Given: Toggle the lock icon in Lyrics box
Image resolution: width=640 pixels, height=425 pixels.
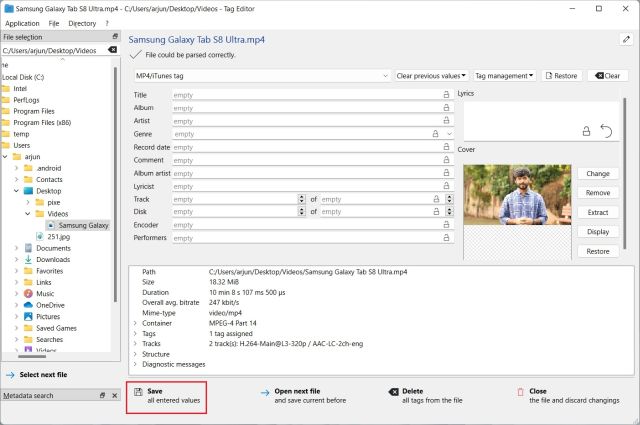Looking at the screenshot, I should click(x=586, y=131).
